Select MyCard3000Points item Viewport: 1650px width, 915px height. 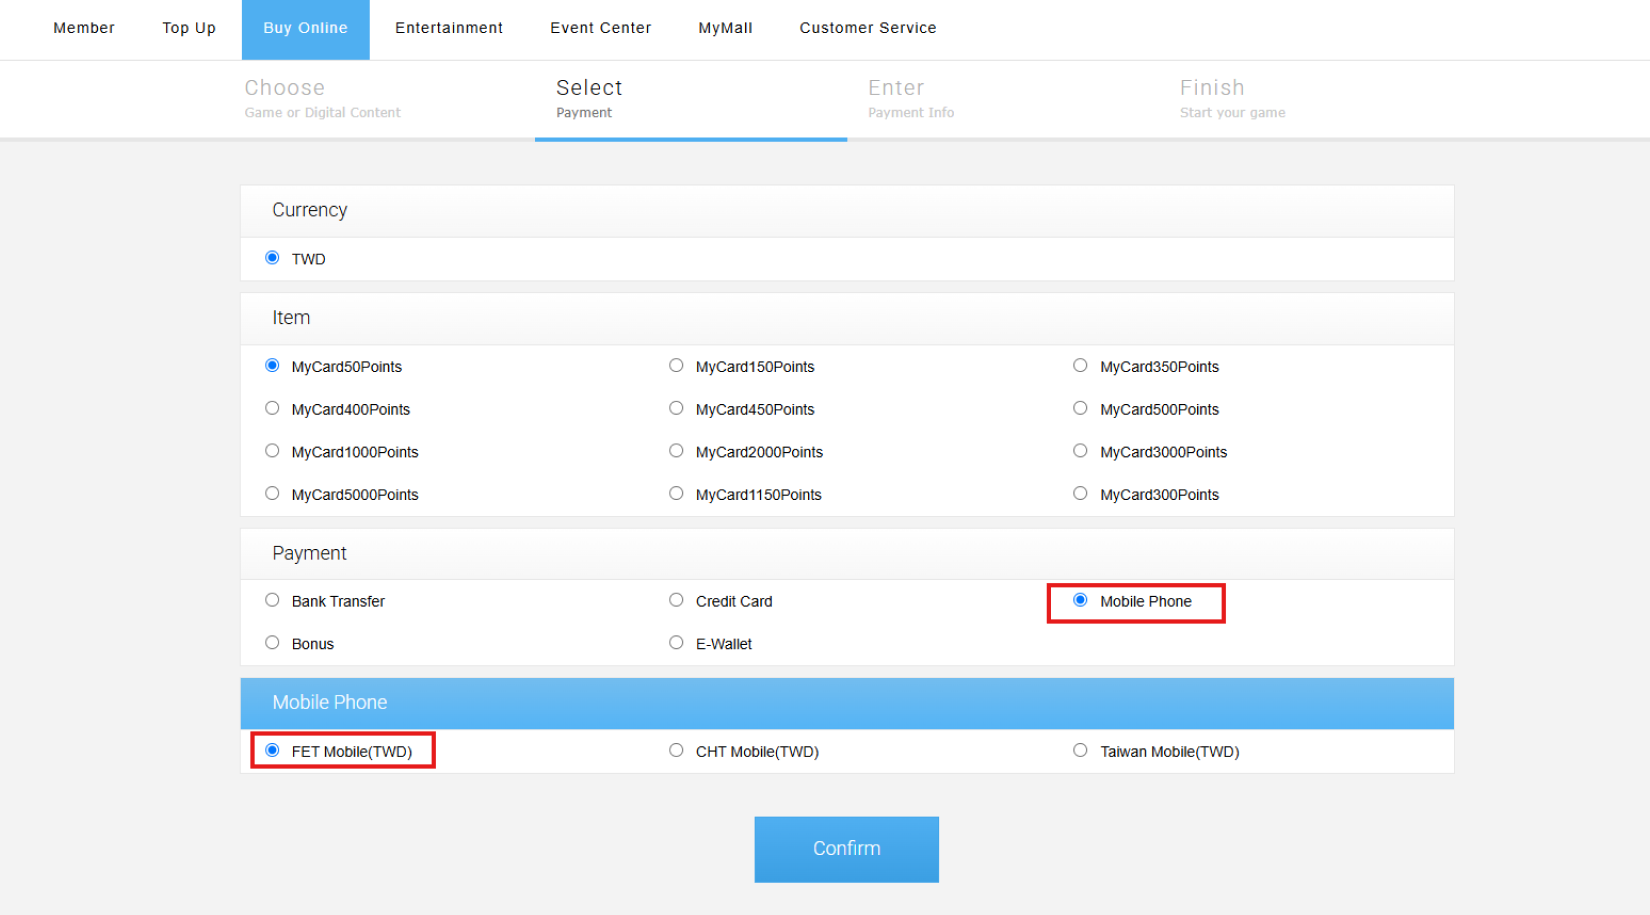pos(1080,451)
